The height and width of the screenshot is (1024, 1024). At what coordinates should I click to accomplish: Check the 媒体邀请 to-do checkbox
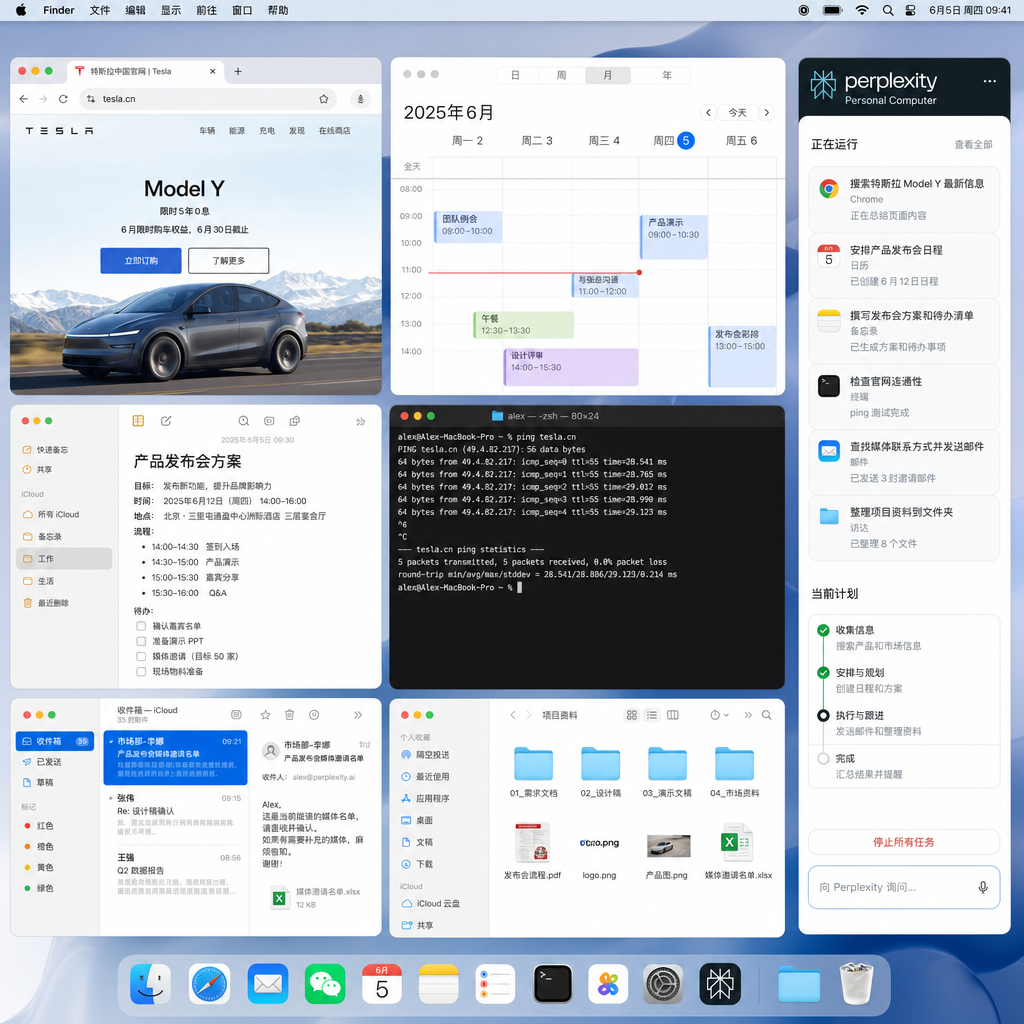(x=140, y=656)
